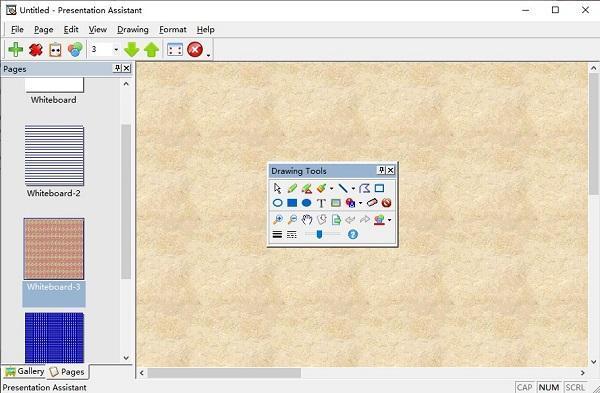Click the redo arrow in Drawing Tools
Screen dimensions: 600x393
pyautogui.click(x=365, y=220)
